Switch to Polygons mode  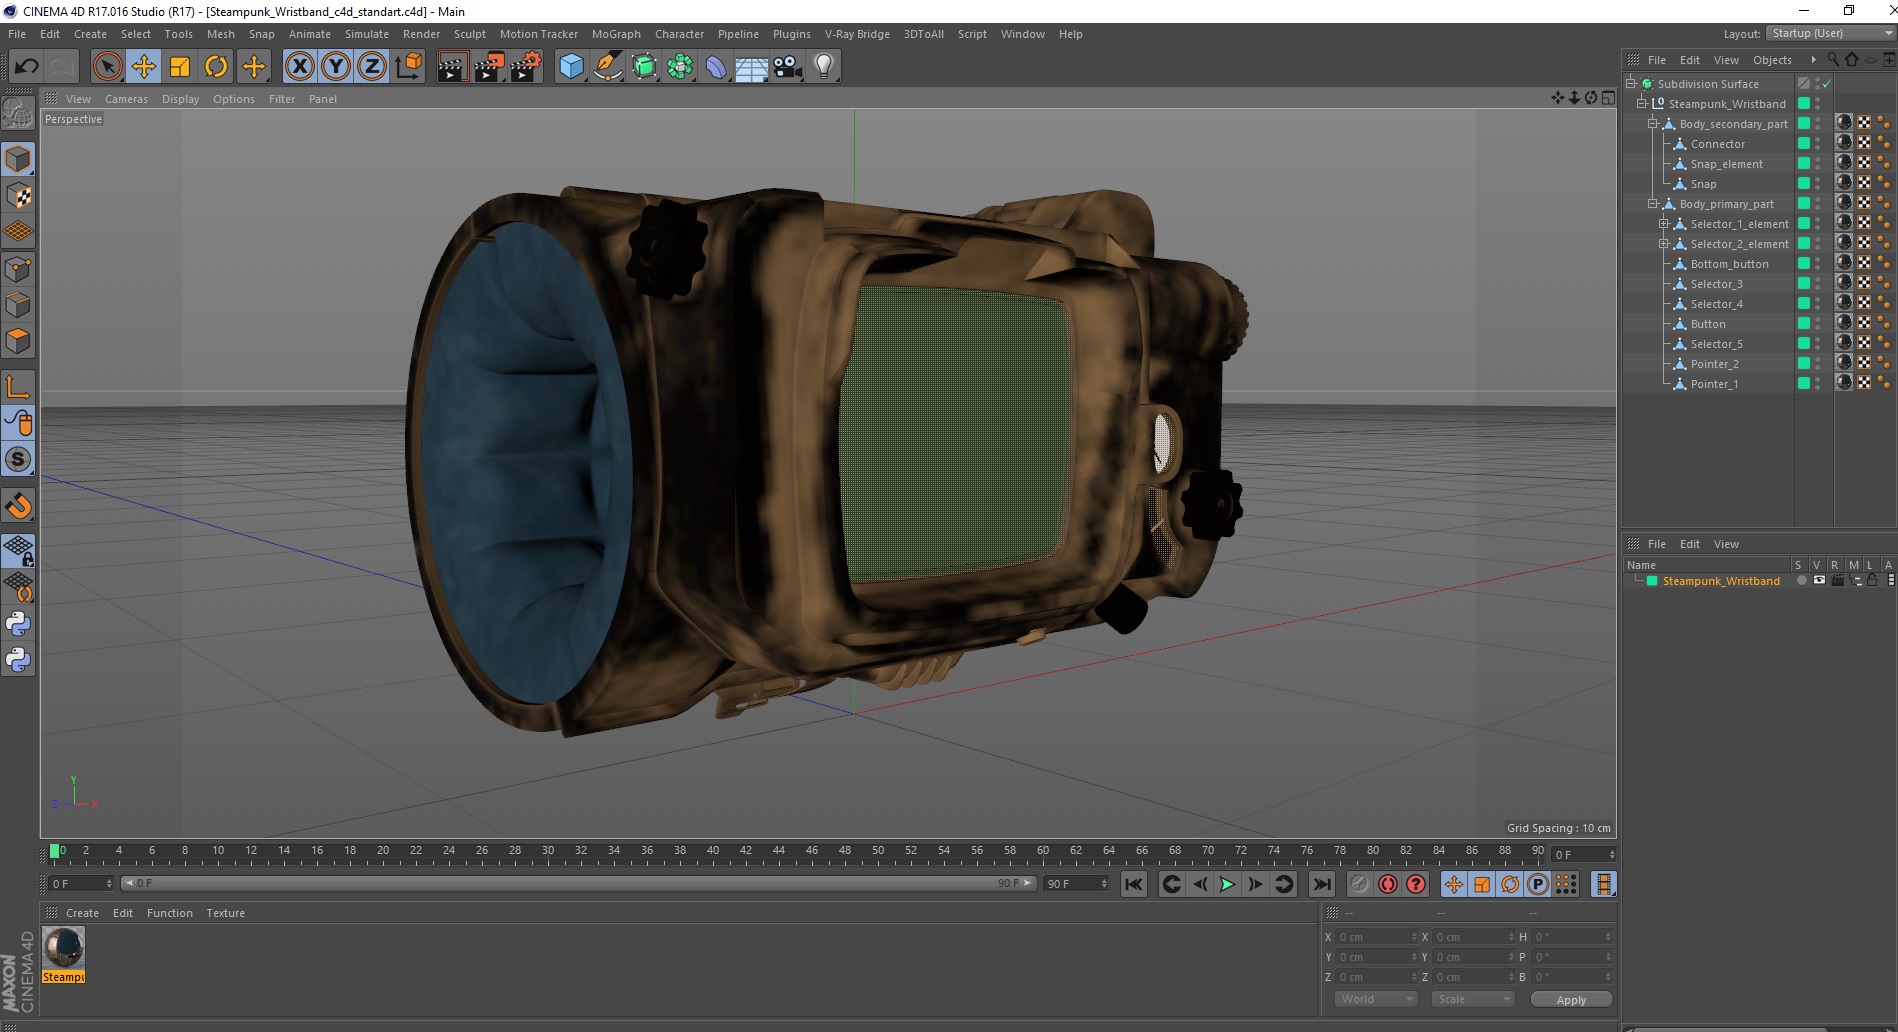pos(18,341)
